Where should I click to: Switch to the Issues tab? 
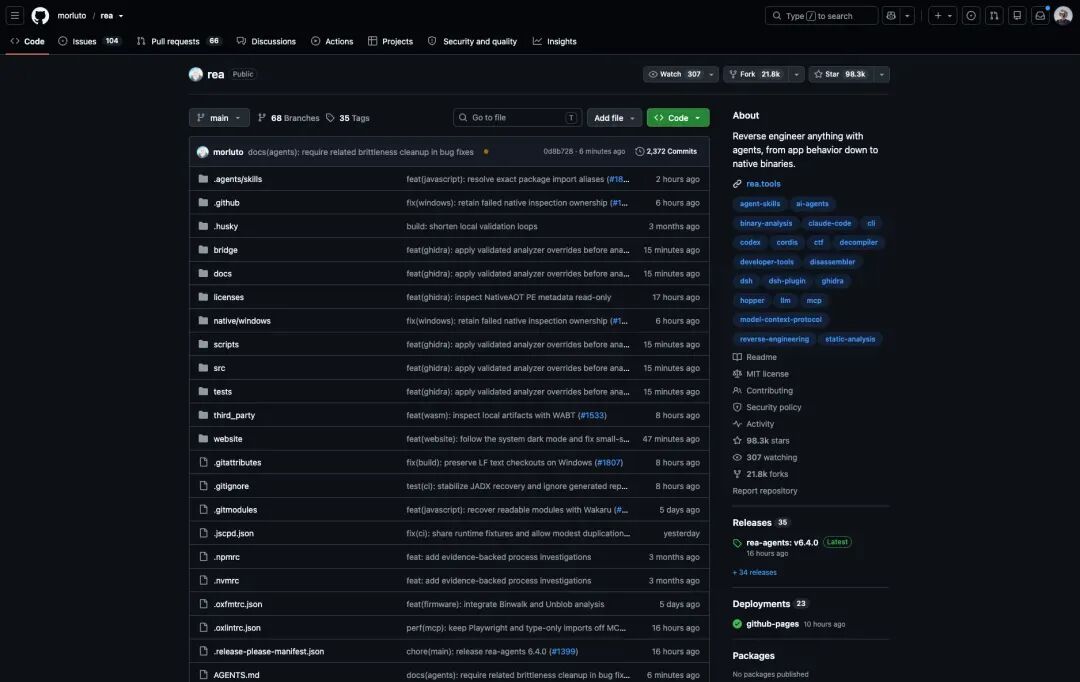click(89, 41)
